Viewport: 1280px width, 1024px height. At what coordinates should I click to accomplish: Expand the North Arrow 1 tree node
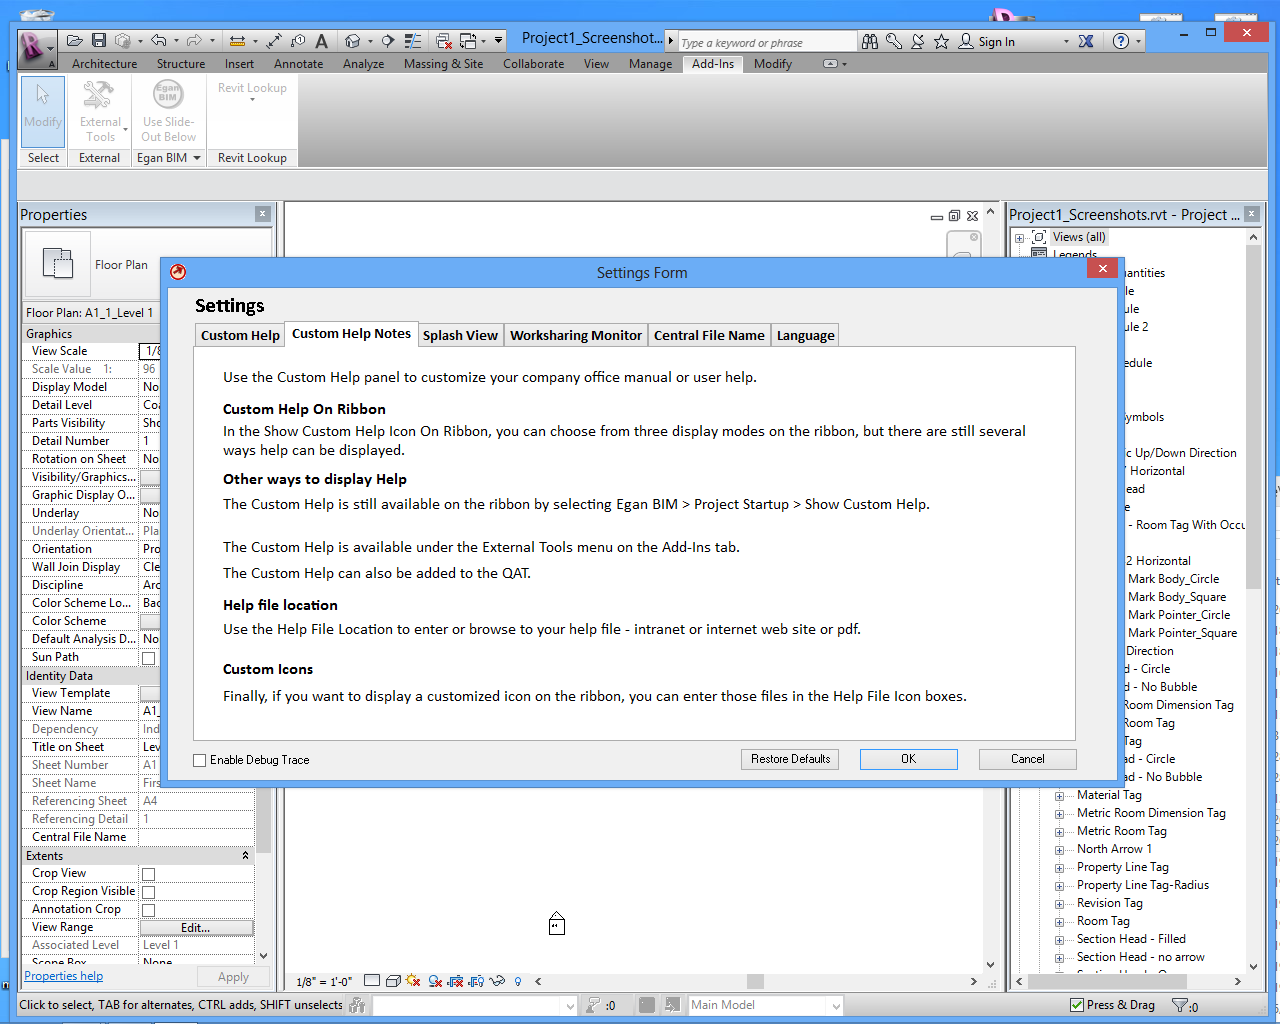[1060, 850]
